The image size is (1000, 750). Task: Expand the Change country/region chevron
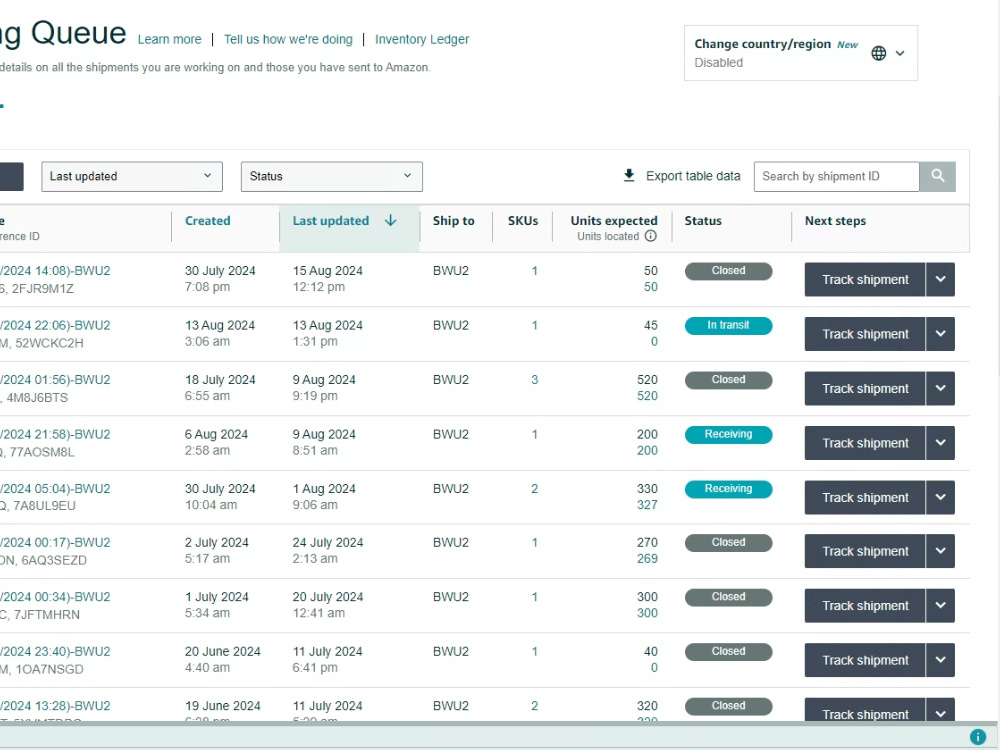tap(900, 54)
